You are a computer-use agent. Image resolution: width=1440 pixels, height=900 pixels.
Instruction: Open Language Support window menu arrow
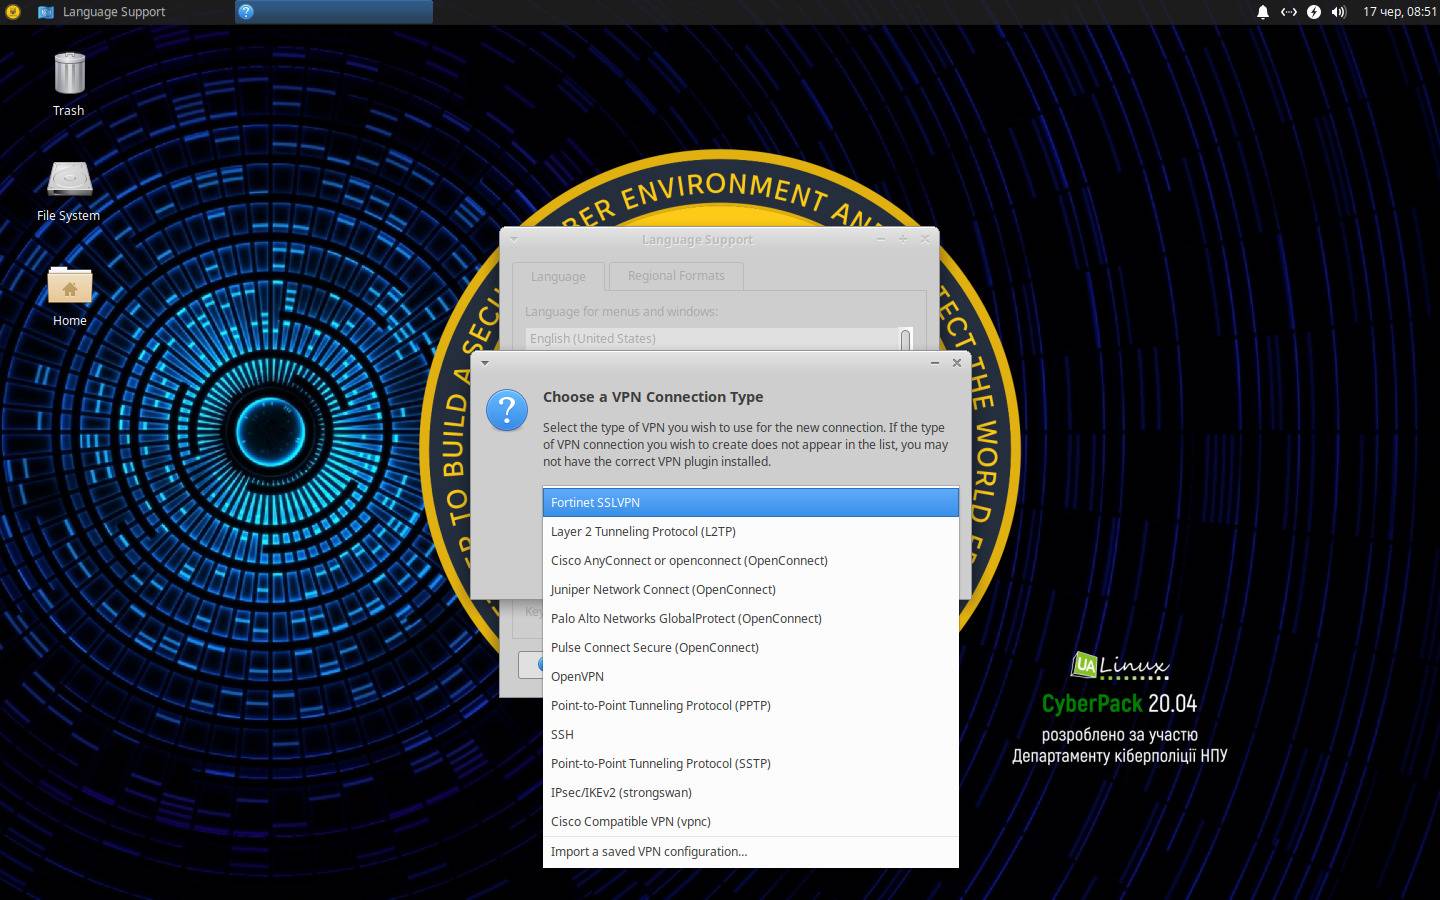[x=513, y=239]
